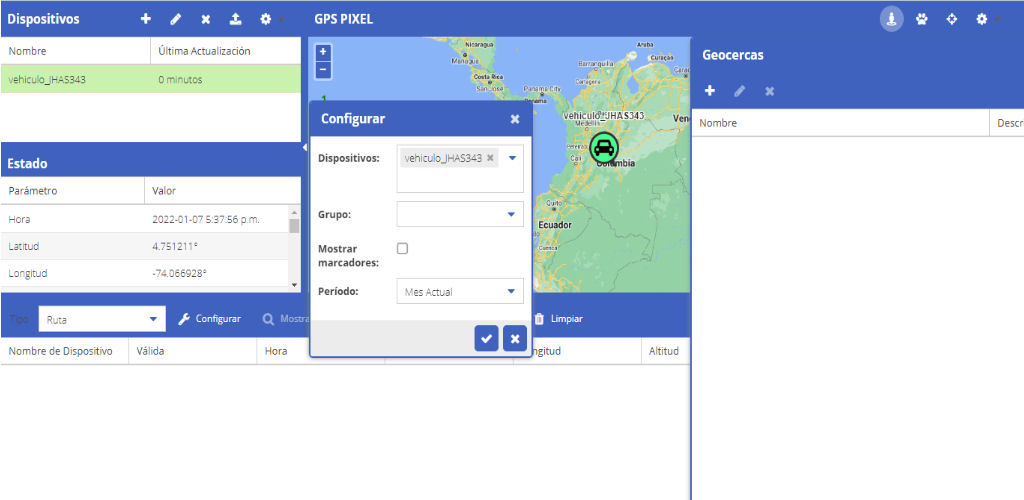Click Válida column header in report table
Viewport: 1024px width, 500px height.
coord(193,351)
